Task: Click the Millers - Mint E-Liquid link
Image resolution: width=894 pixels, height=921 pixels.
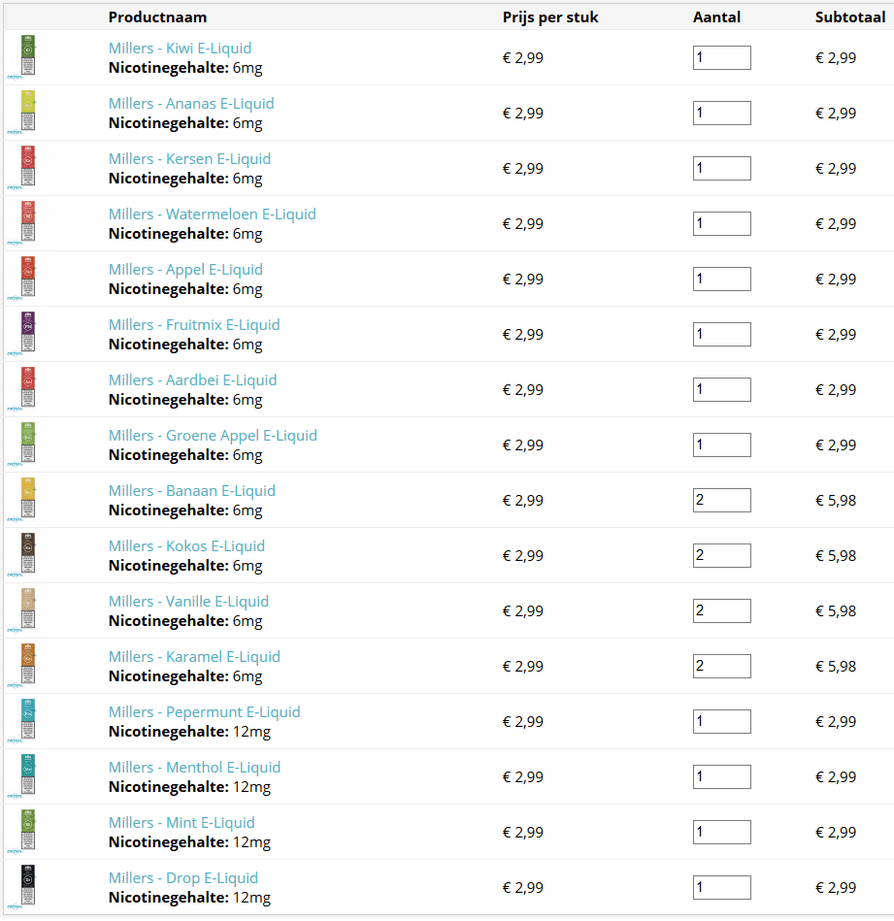Action: (x=181, y=822)
